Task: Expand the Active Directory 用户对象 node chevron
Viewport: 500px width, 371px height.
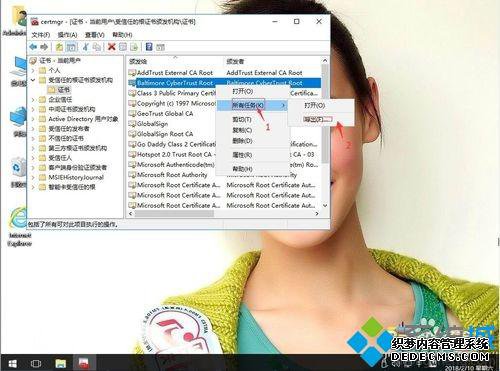Action: 33,119
